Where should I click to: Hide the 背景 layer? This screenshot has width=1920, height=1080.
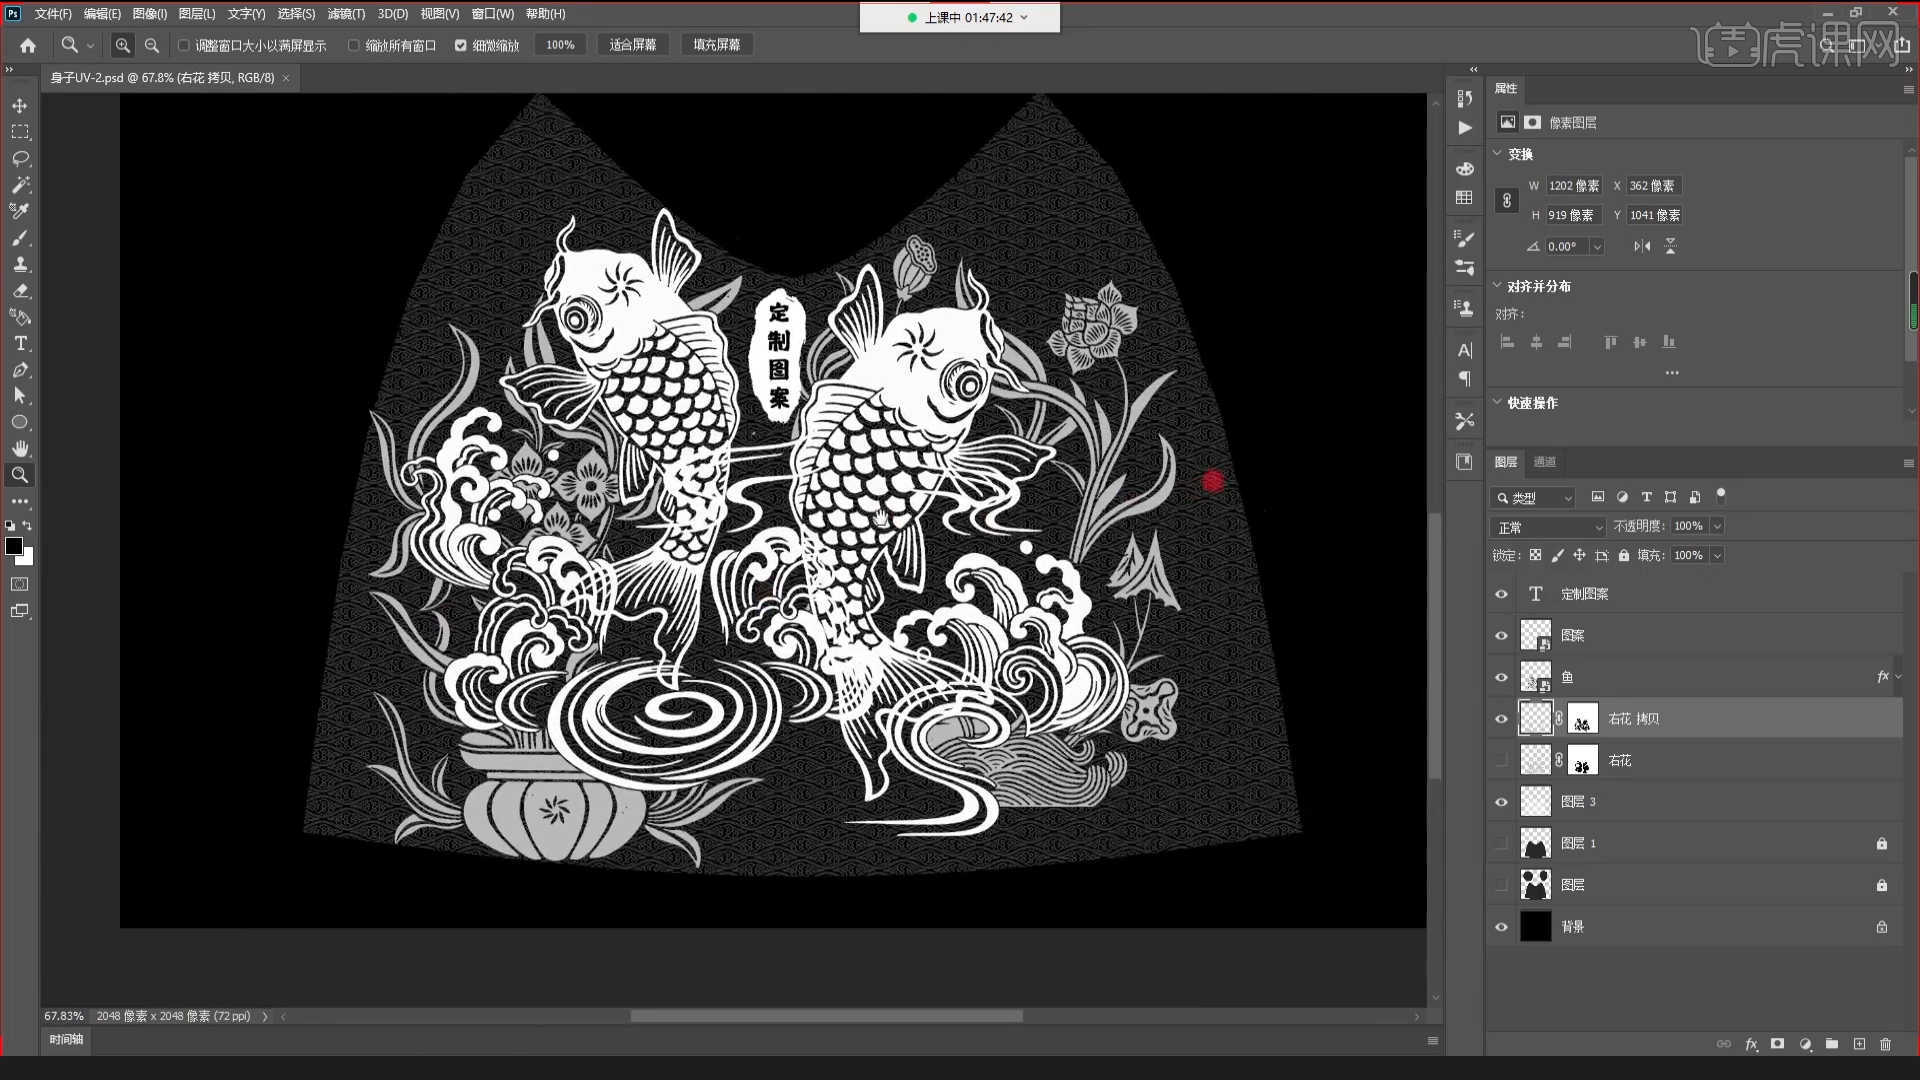(1501, 927)
